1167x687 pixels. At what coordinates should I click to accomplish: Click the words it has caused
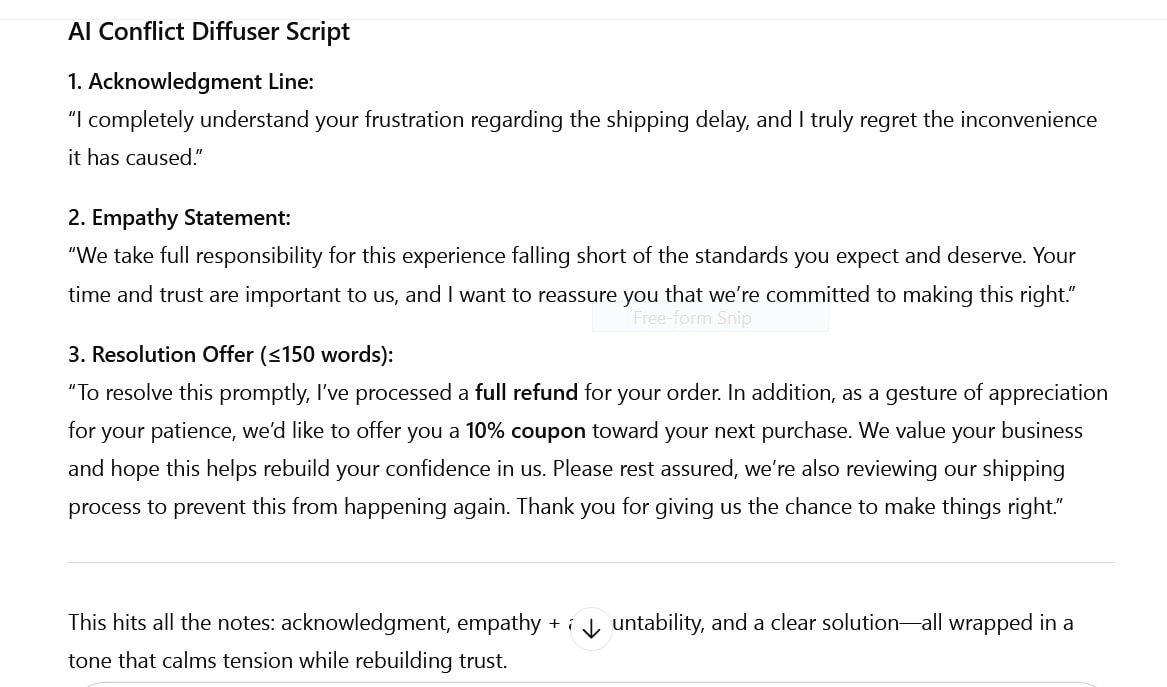132,158
